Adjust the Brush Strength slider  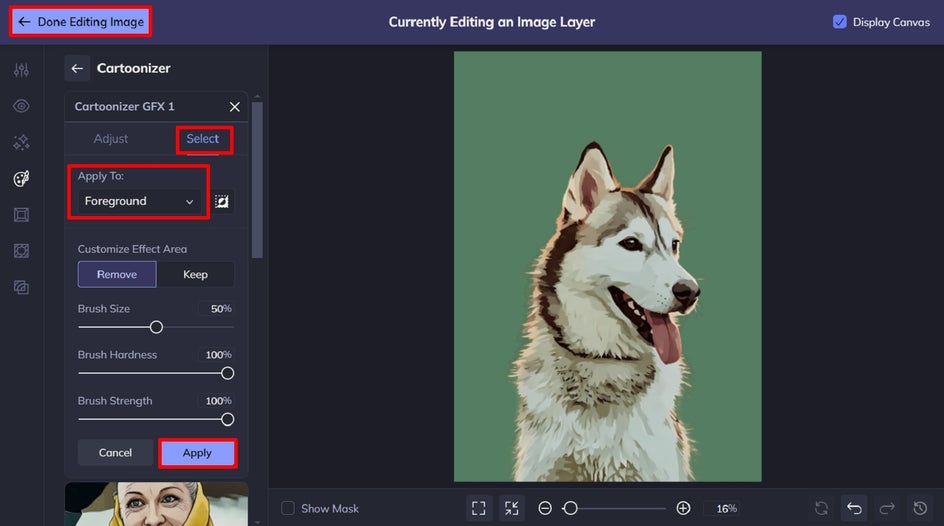click(x=156, y=419)
